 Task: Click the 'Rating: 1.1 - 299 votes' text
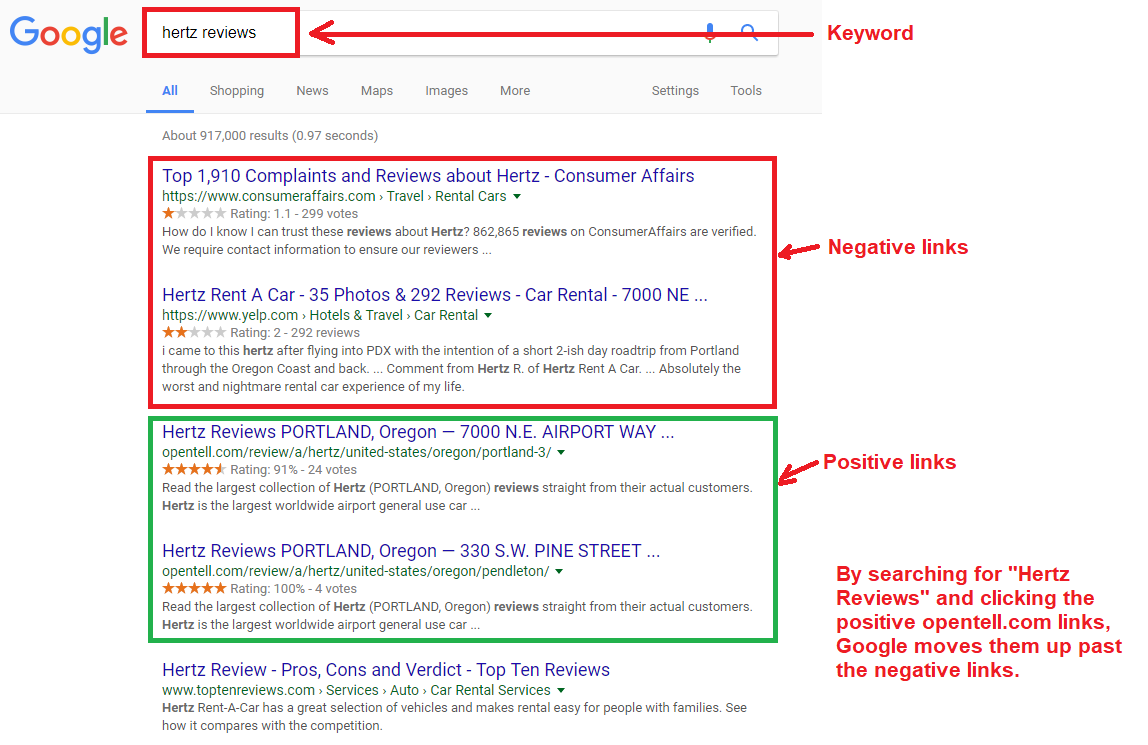tap(294, 214)
